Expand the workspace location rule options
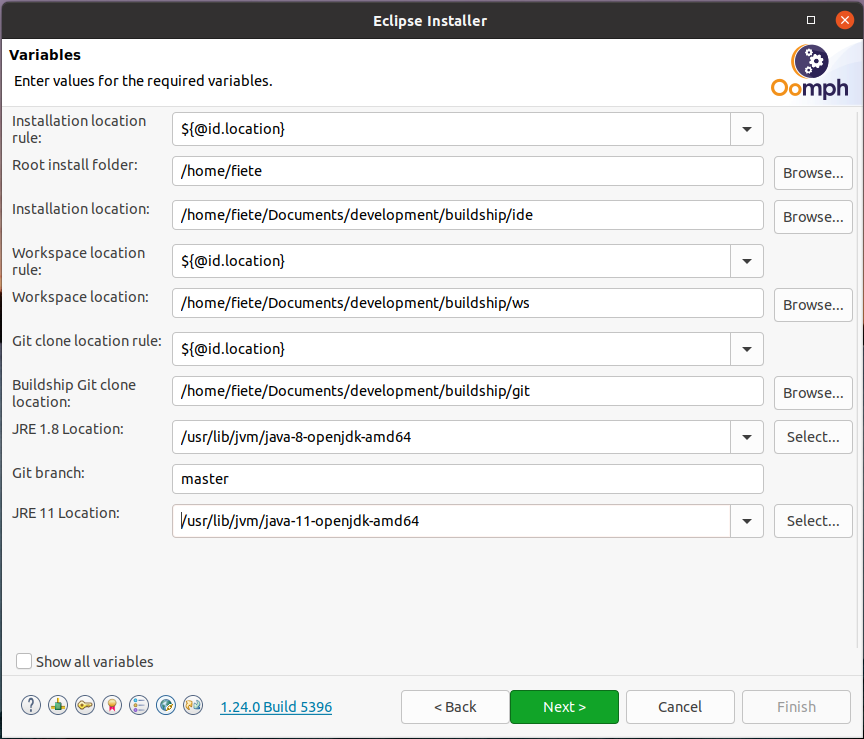864x739 pixels. 746,261
